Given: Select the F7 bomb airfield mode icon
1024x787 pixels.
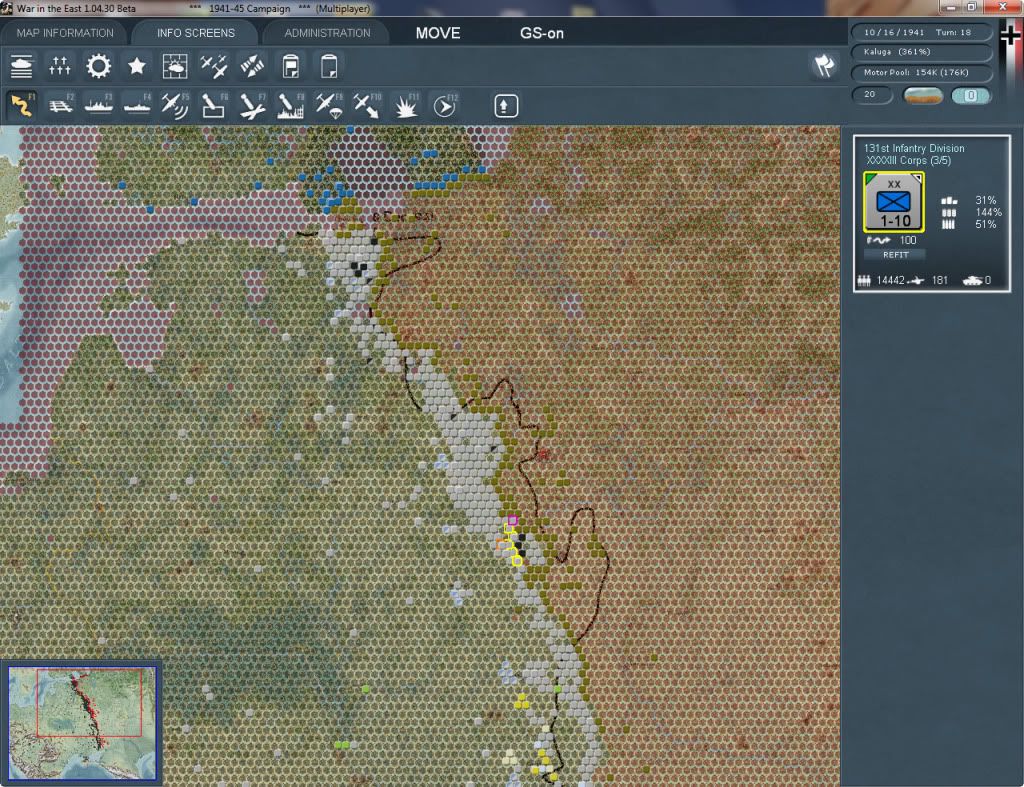Looking at the screenshot, I should pyautogui.click(x=252, y=105).
